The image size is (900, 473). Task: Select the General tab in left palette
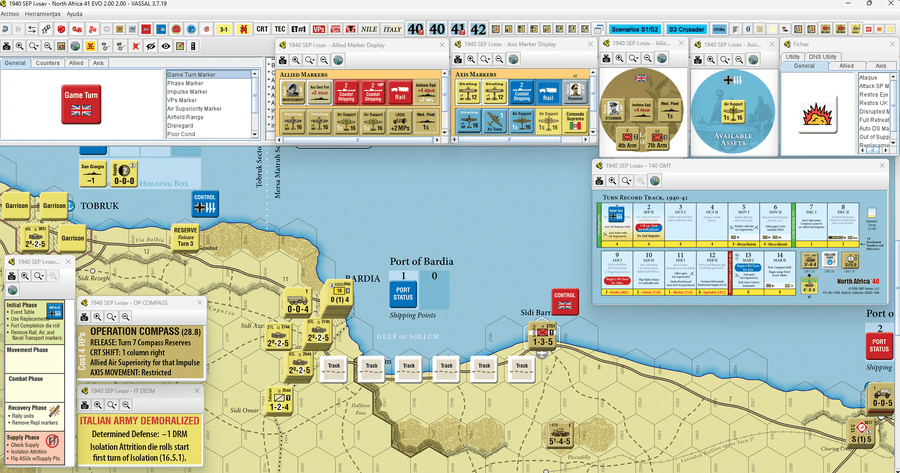[x=15, y=63]
